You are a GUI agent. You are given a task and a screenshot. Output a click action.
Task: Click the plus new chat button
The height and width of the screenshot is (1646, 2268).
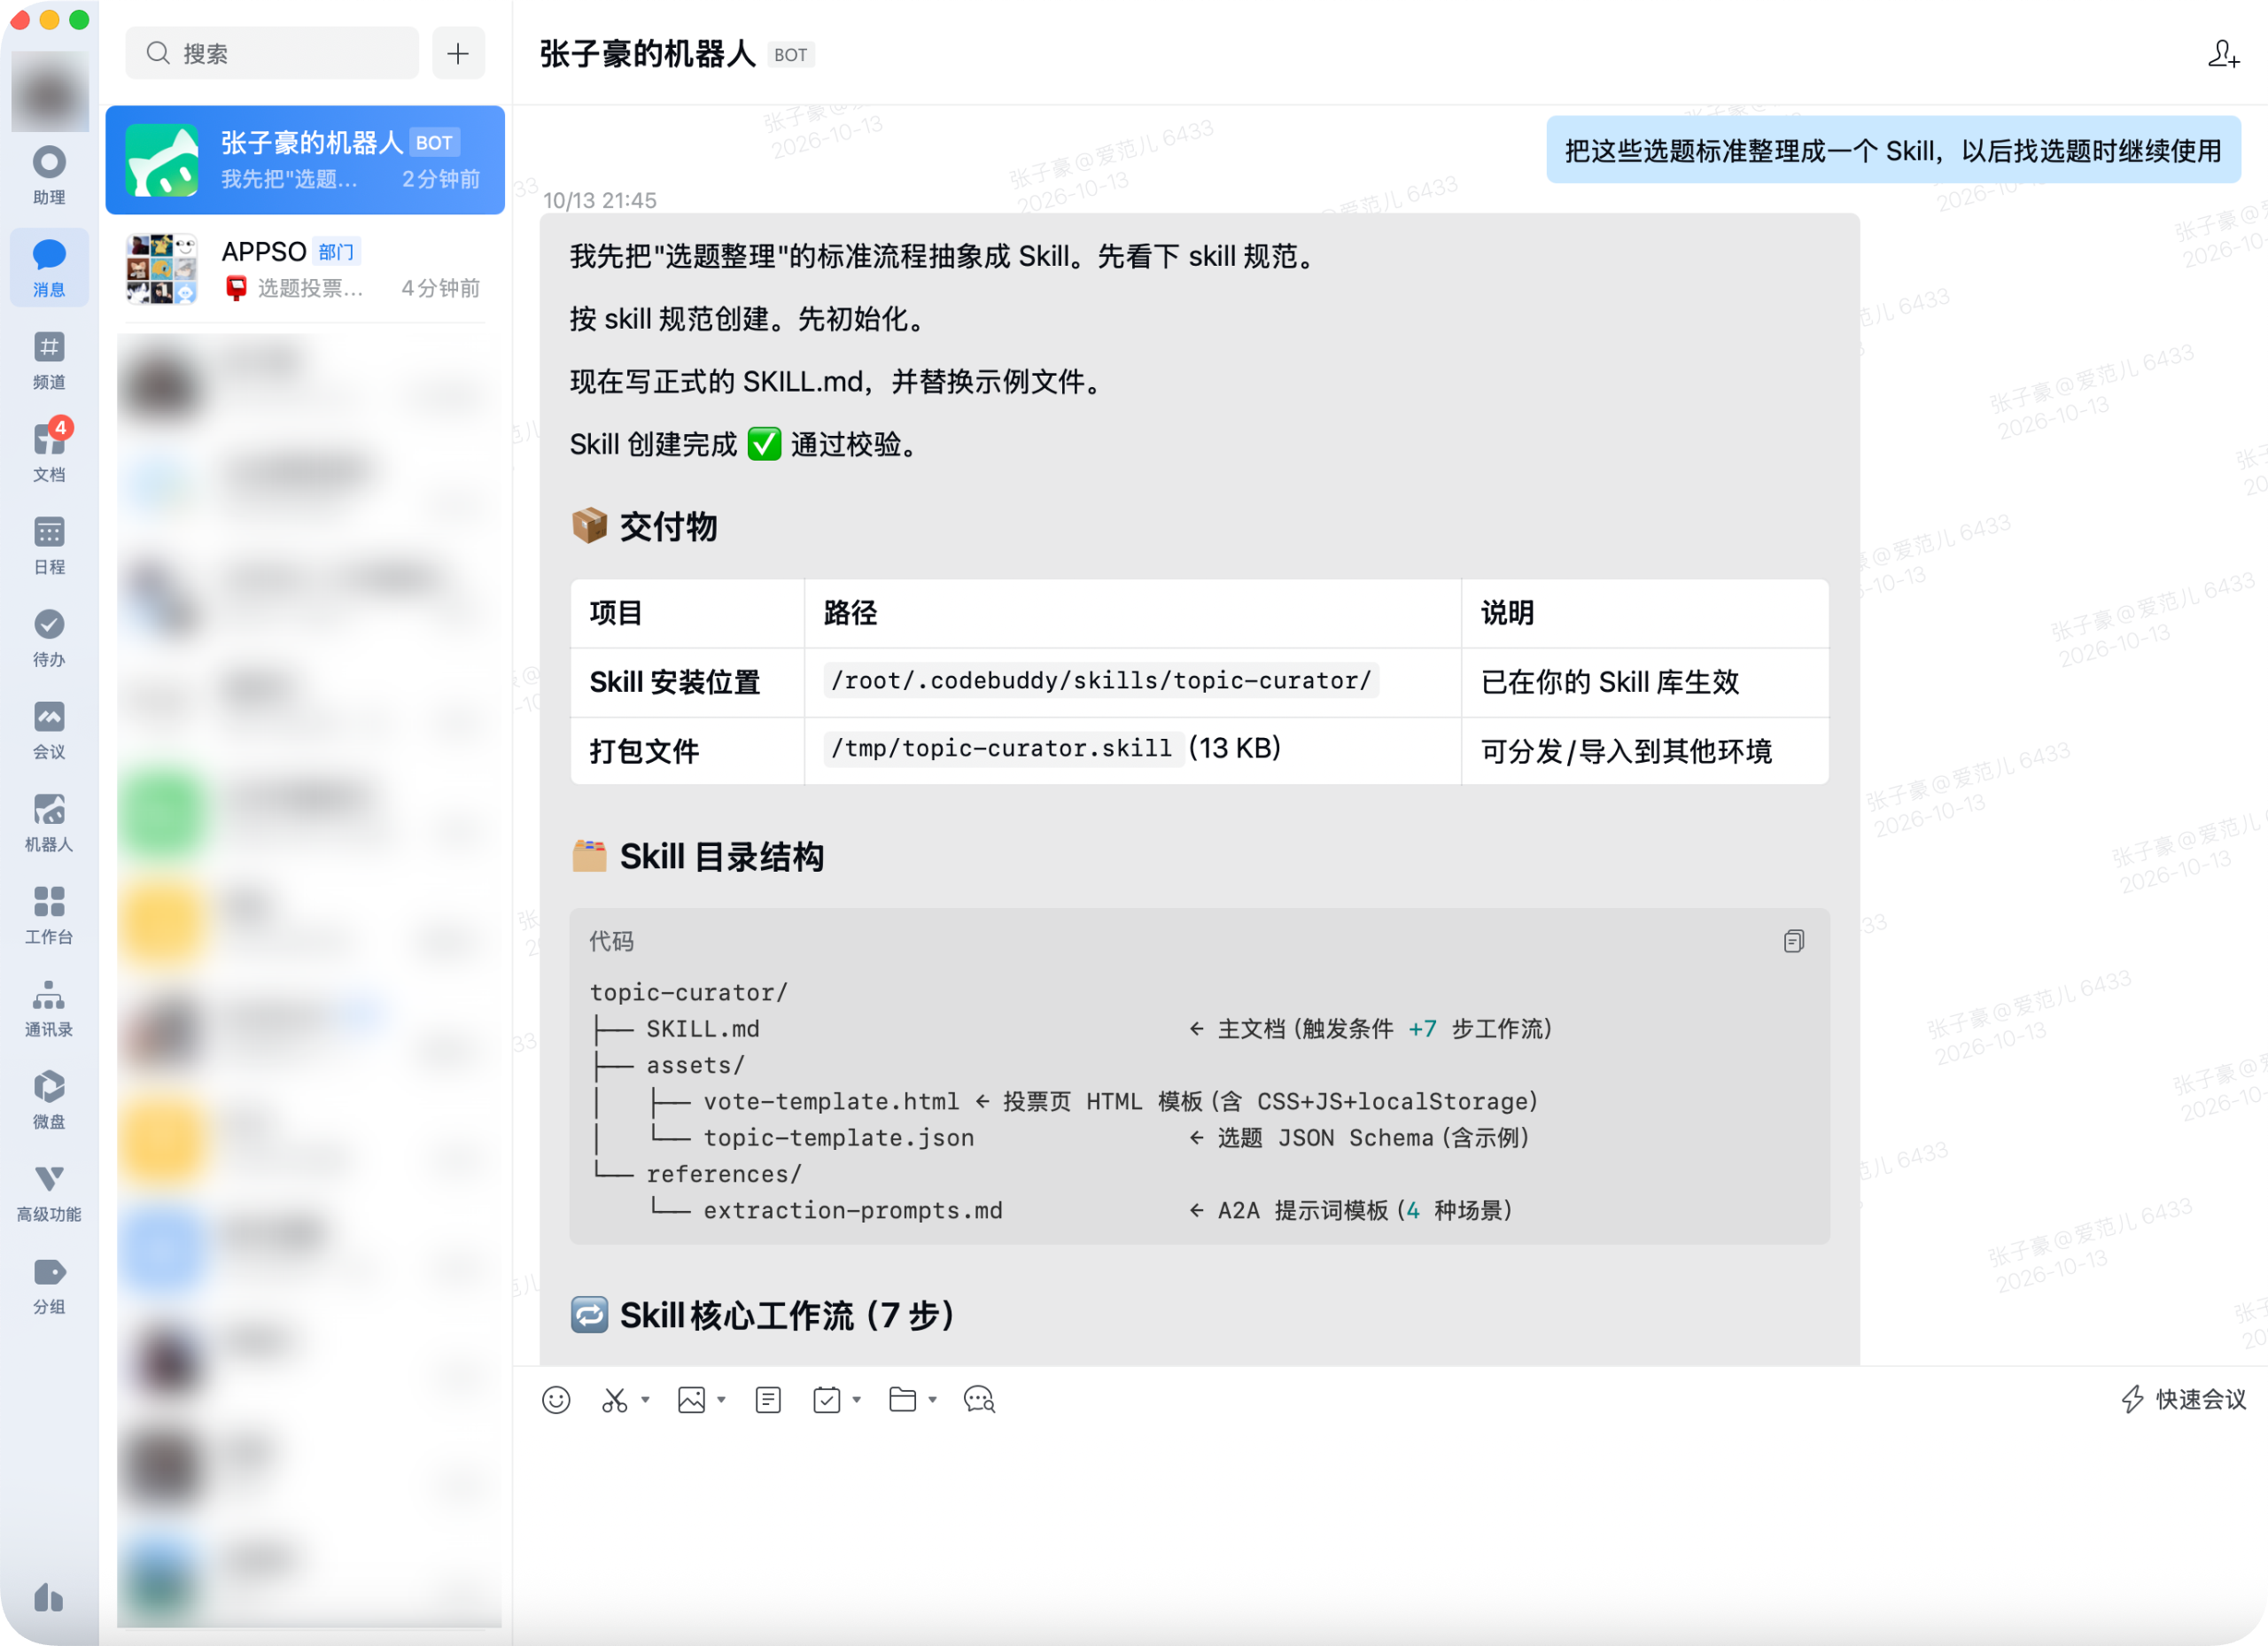[x=458, y=53]
